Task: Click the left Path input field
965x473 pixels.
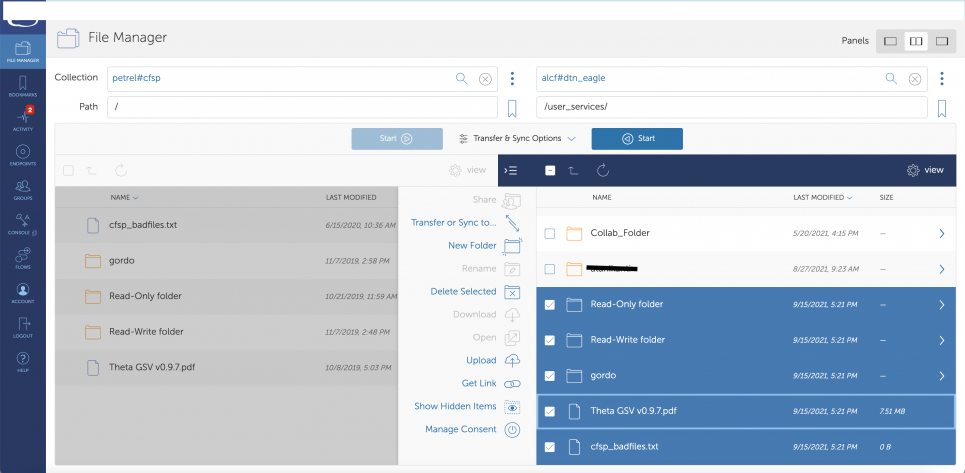Action: tap(303, 107)
